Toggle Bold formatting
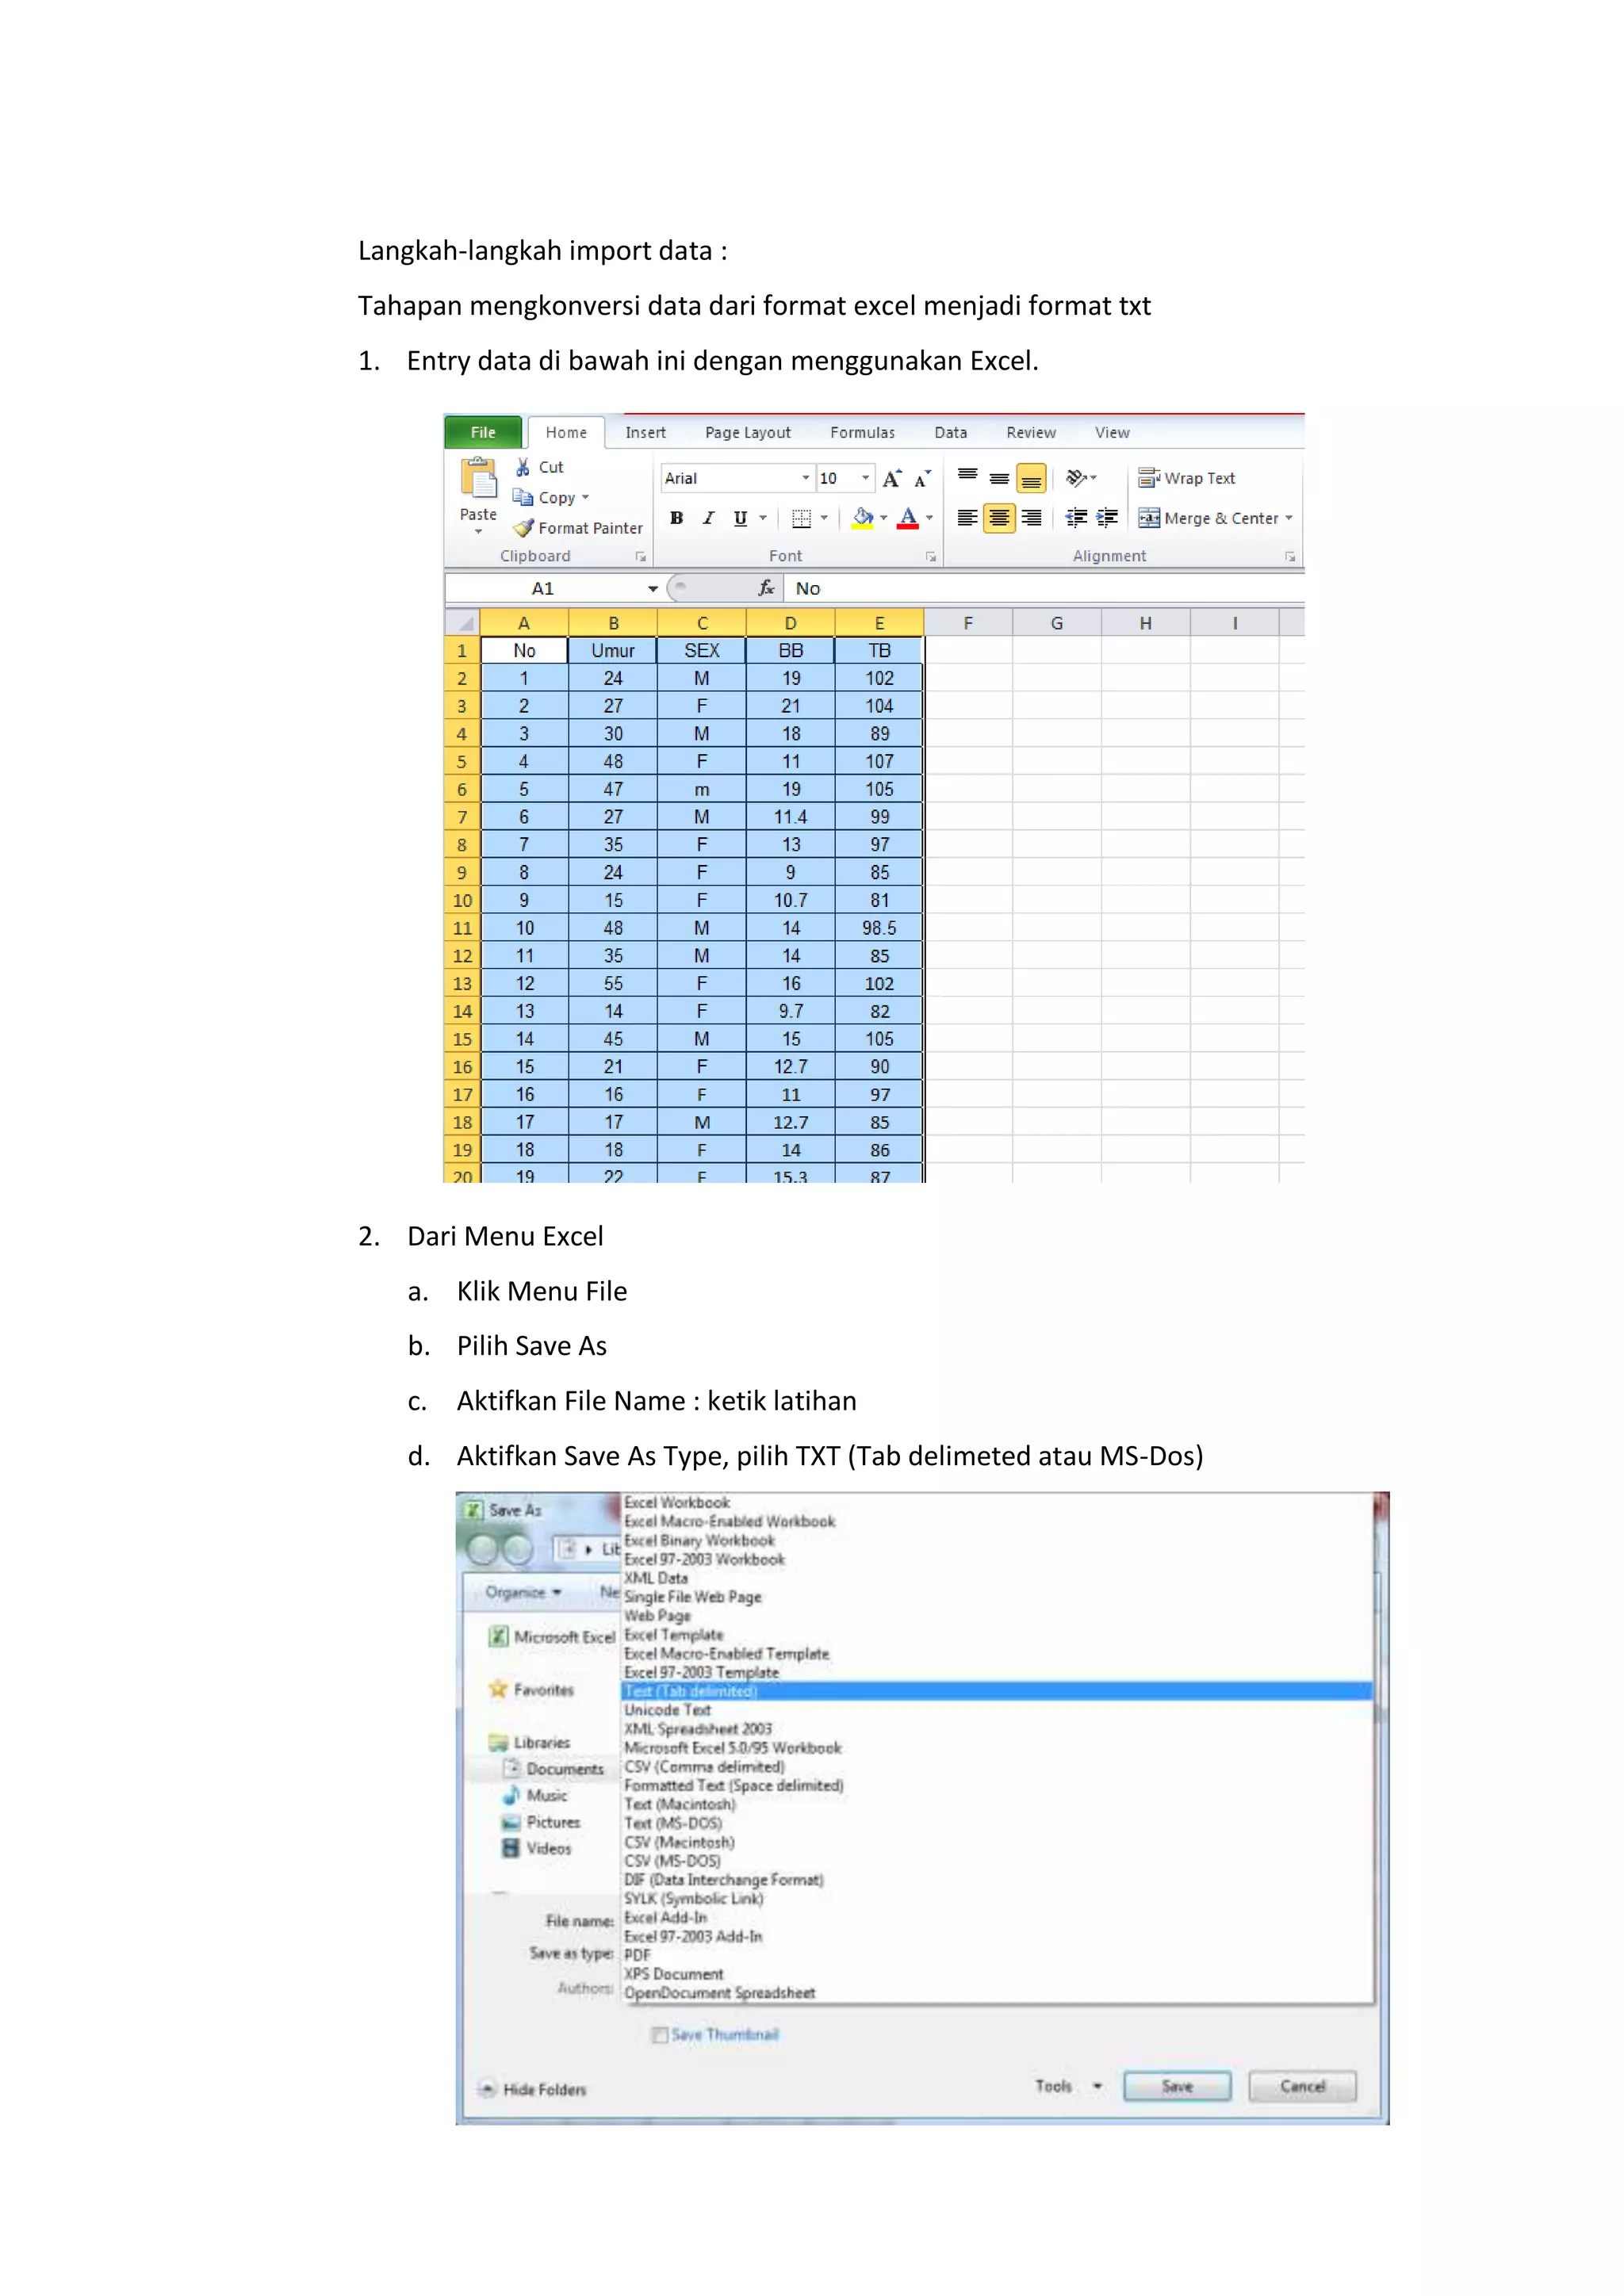 (x=677, y=518)
